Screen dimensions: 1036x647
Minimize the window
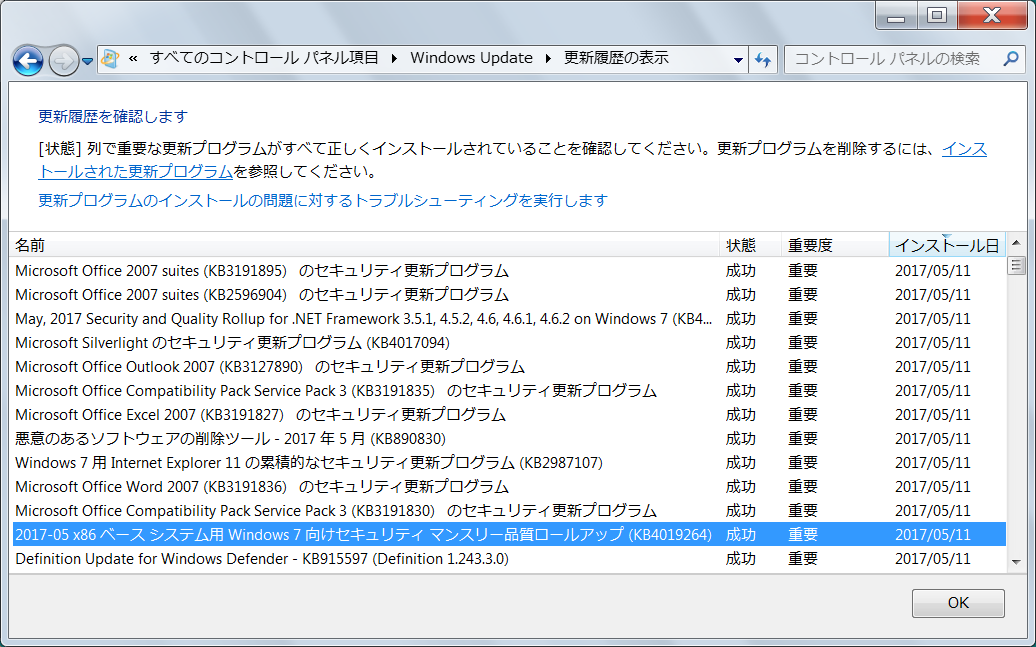(x=896, y=17)
